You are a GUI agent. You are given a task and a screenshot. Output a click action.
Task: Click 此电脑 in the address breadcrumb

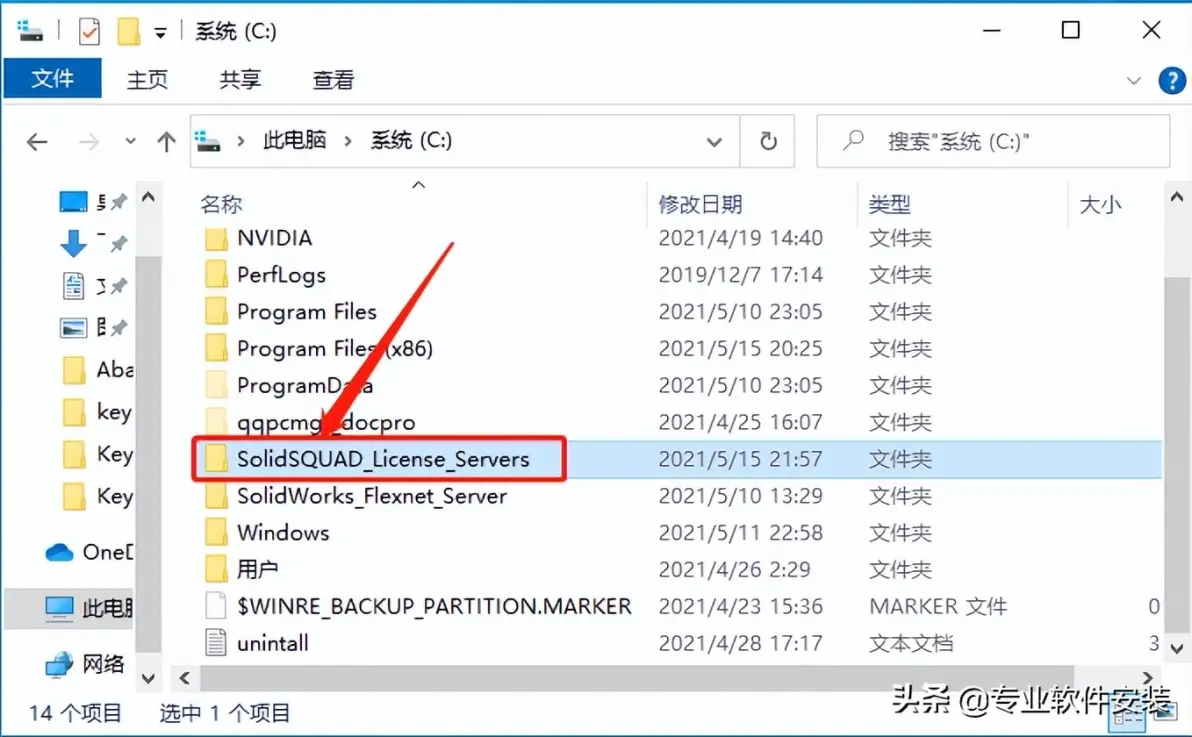pyautogui.click(x=295, y=140)
